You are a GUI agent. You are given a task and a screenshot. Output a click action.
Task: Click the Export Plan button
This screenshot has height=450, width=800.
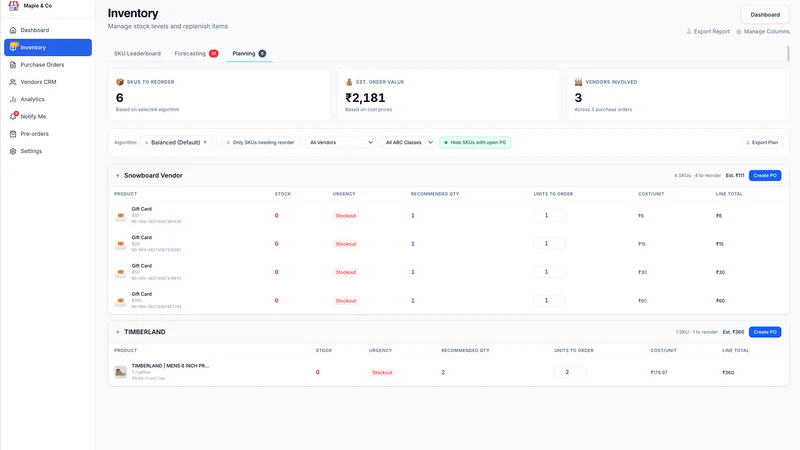point(762,142)
